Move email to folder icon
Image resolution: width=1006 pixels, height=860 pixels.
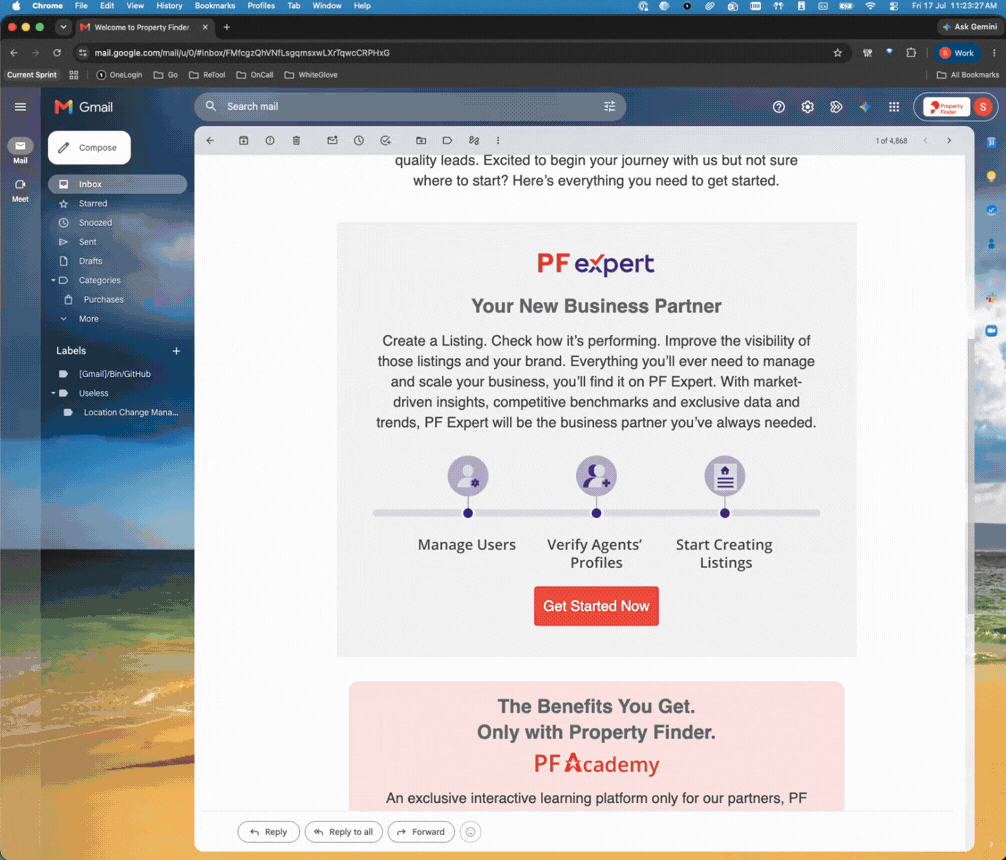coord(421,141)
